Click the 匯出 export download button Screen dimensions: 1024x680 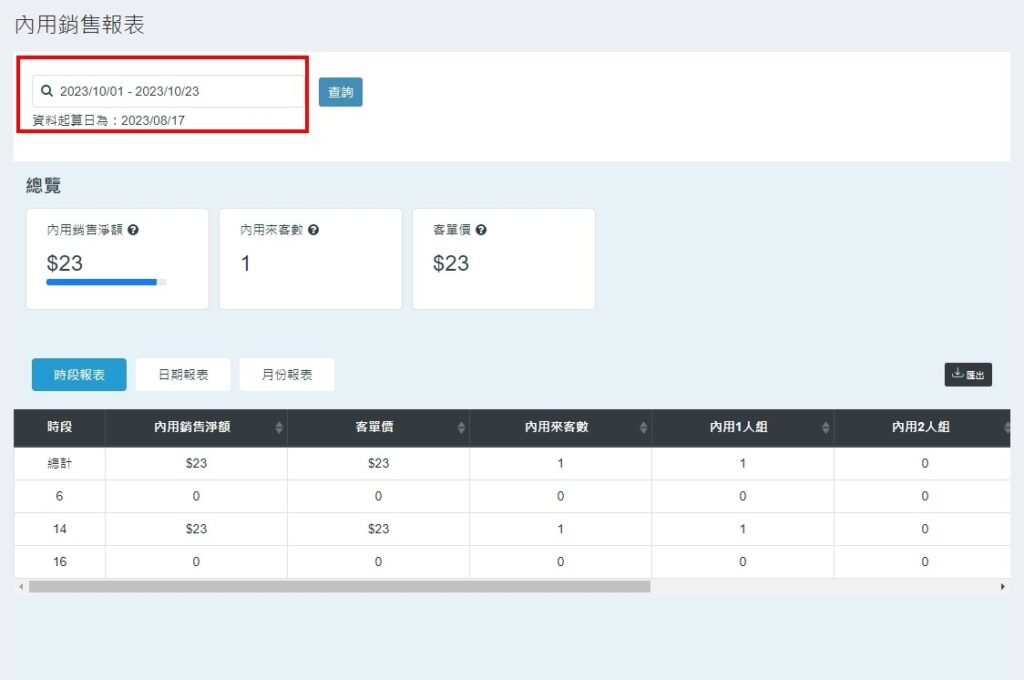point(967,375)
